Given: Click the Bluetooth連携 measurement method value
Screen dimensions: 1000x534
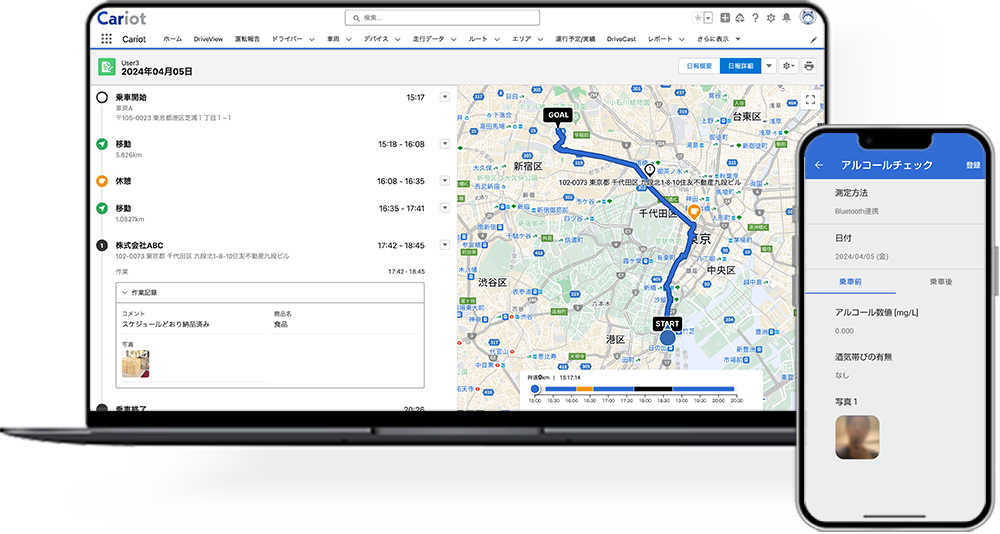Looking at the screenshot, I should [857, 211].
